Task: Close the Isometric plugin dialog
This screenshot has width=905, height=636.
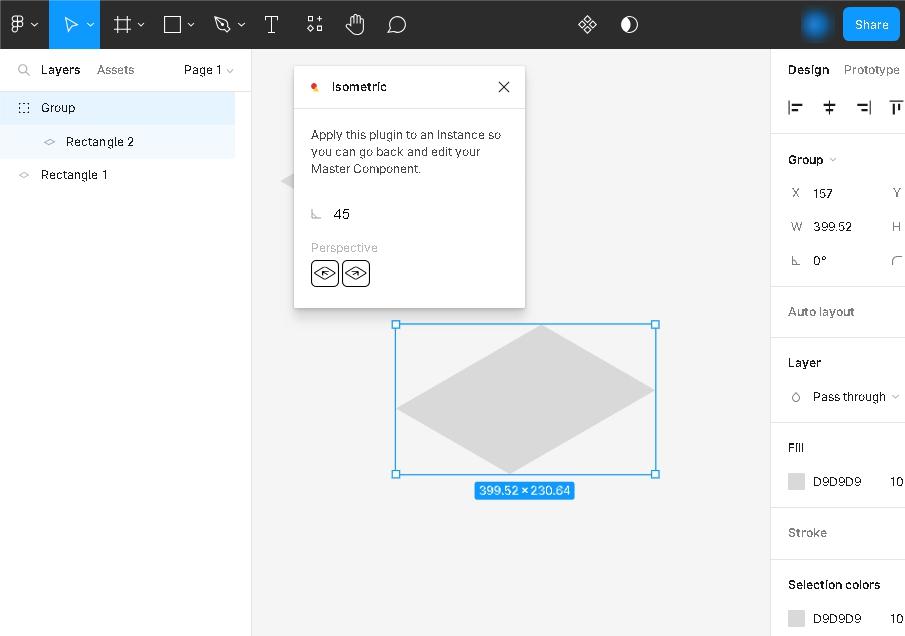Action: pos(504,87)
